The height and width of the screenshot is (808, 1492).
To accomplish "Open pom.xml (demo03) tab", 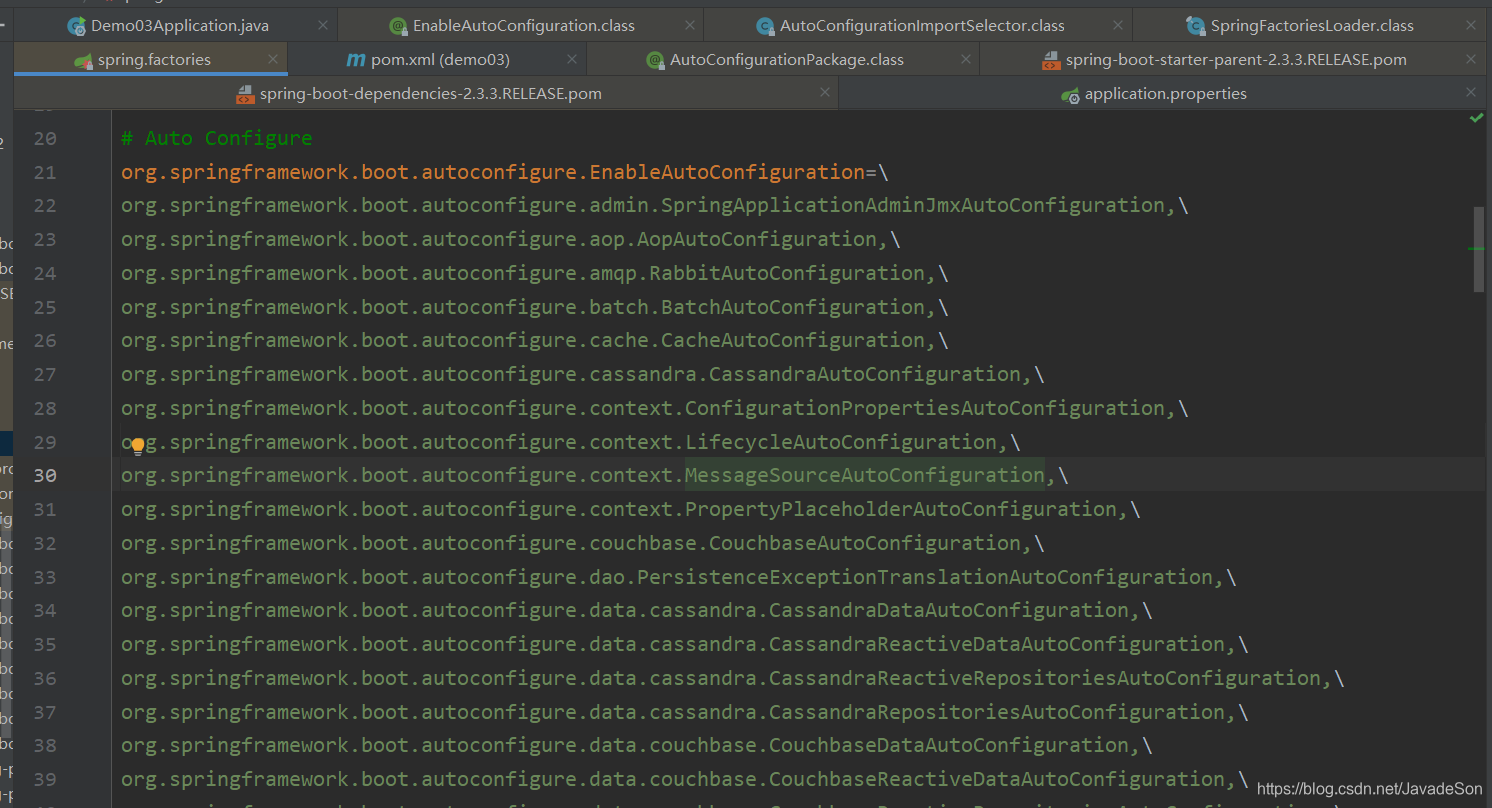I will pyautogui.click(x=438, y=59).
